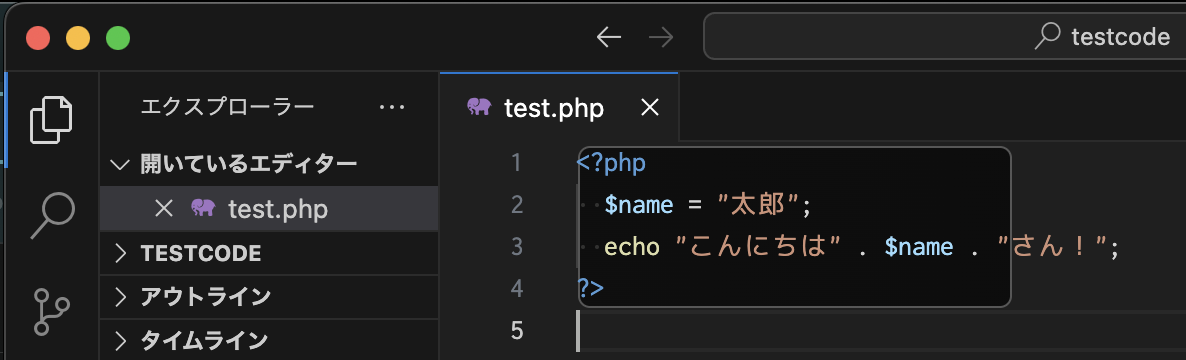Open the Explorer view in activity bar

(51, 119)
